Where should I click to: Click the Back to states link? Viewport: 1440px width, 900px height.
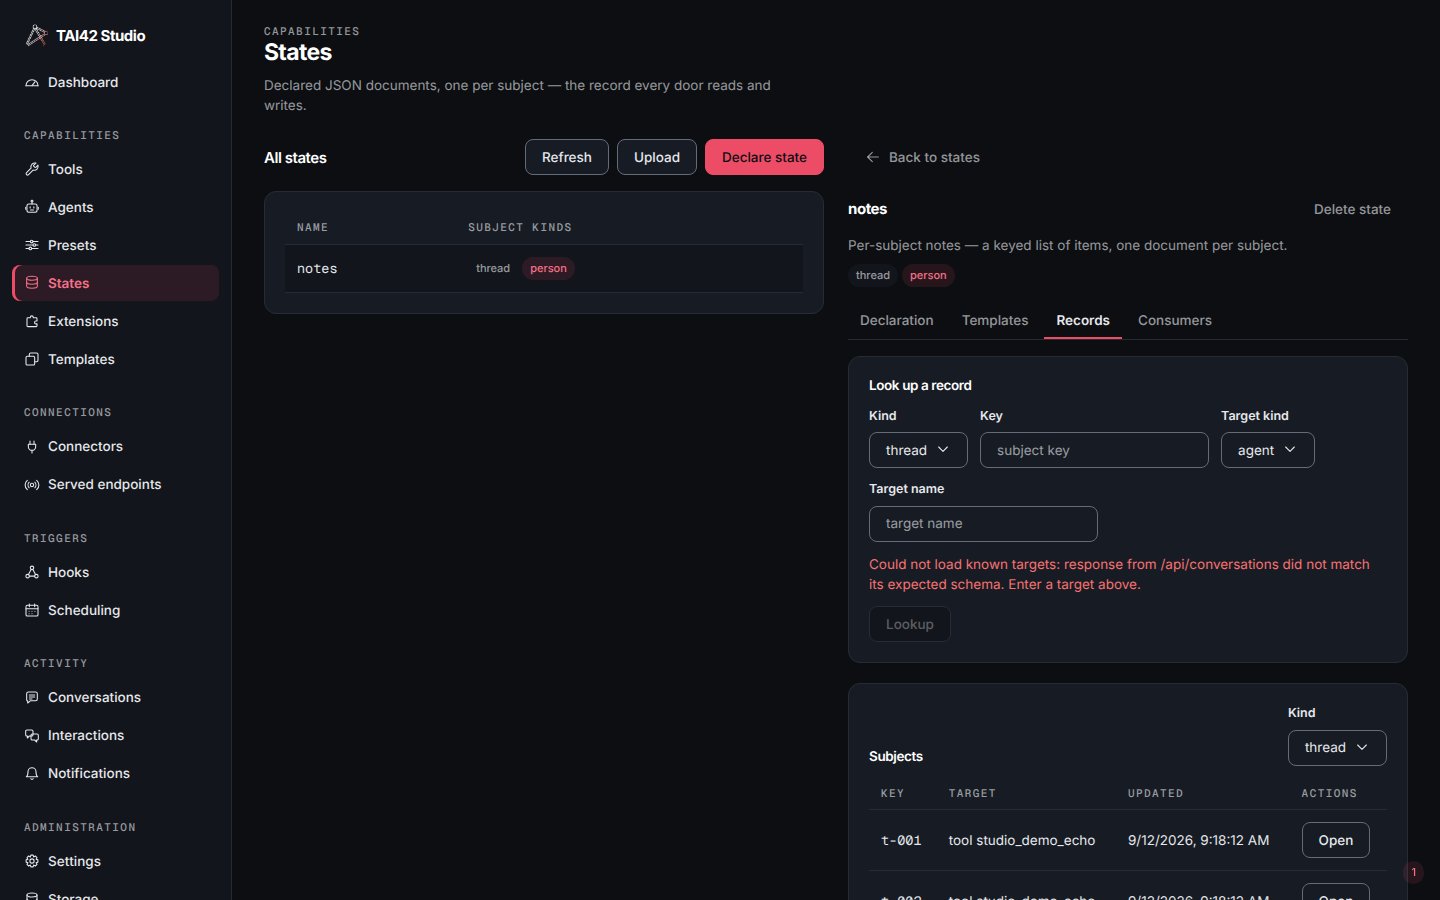[922, 158]
